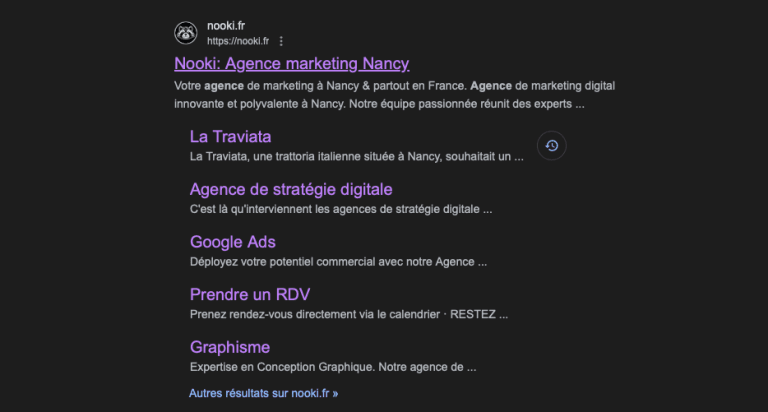Click description 'Expertise en Conception Graphique'
The height and width of the screenshot is (412, 768).
(x=333, y=367)
